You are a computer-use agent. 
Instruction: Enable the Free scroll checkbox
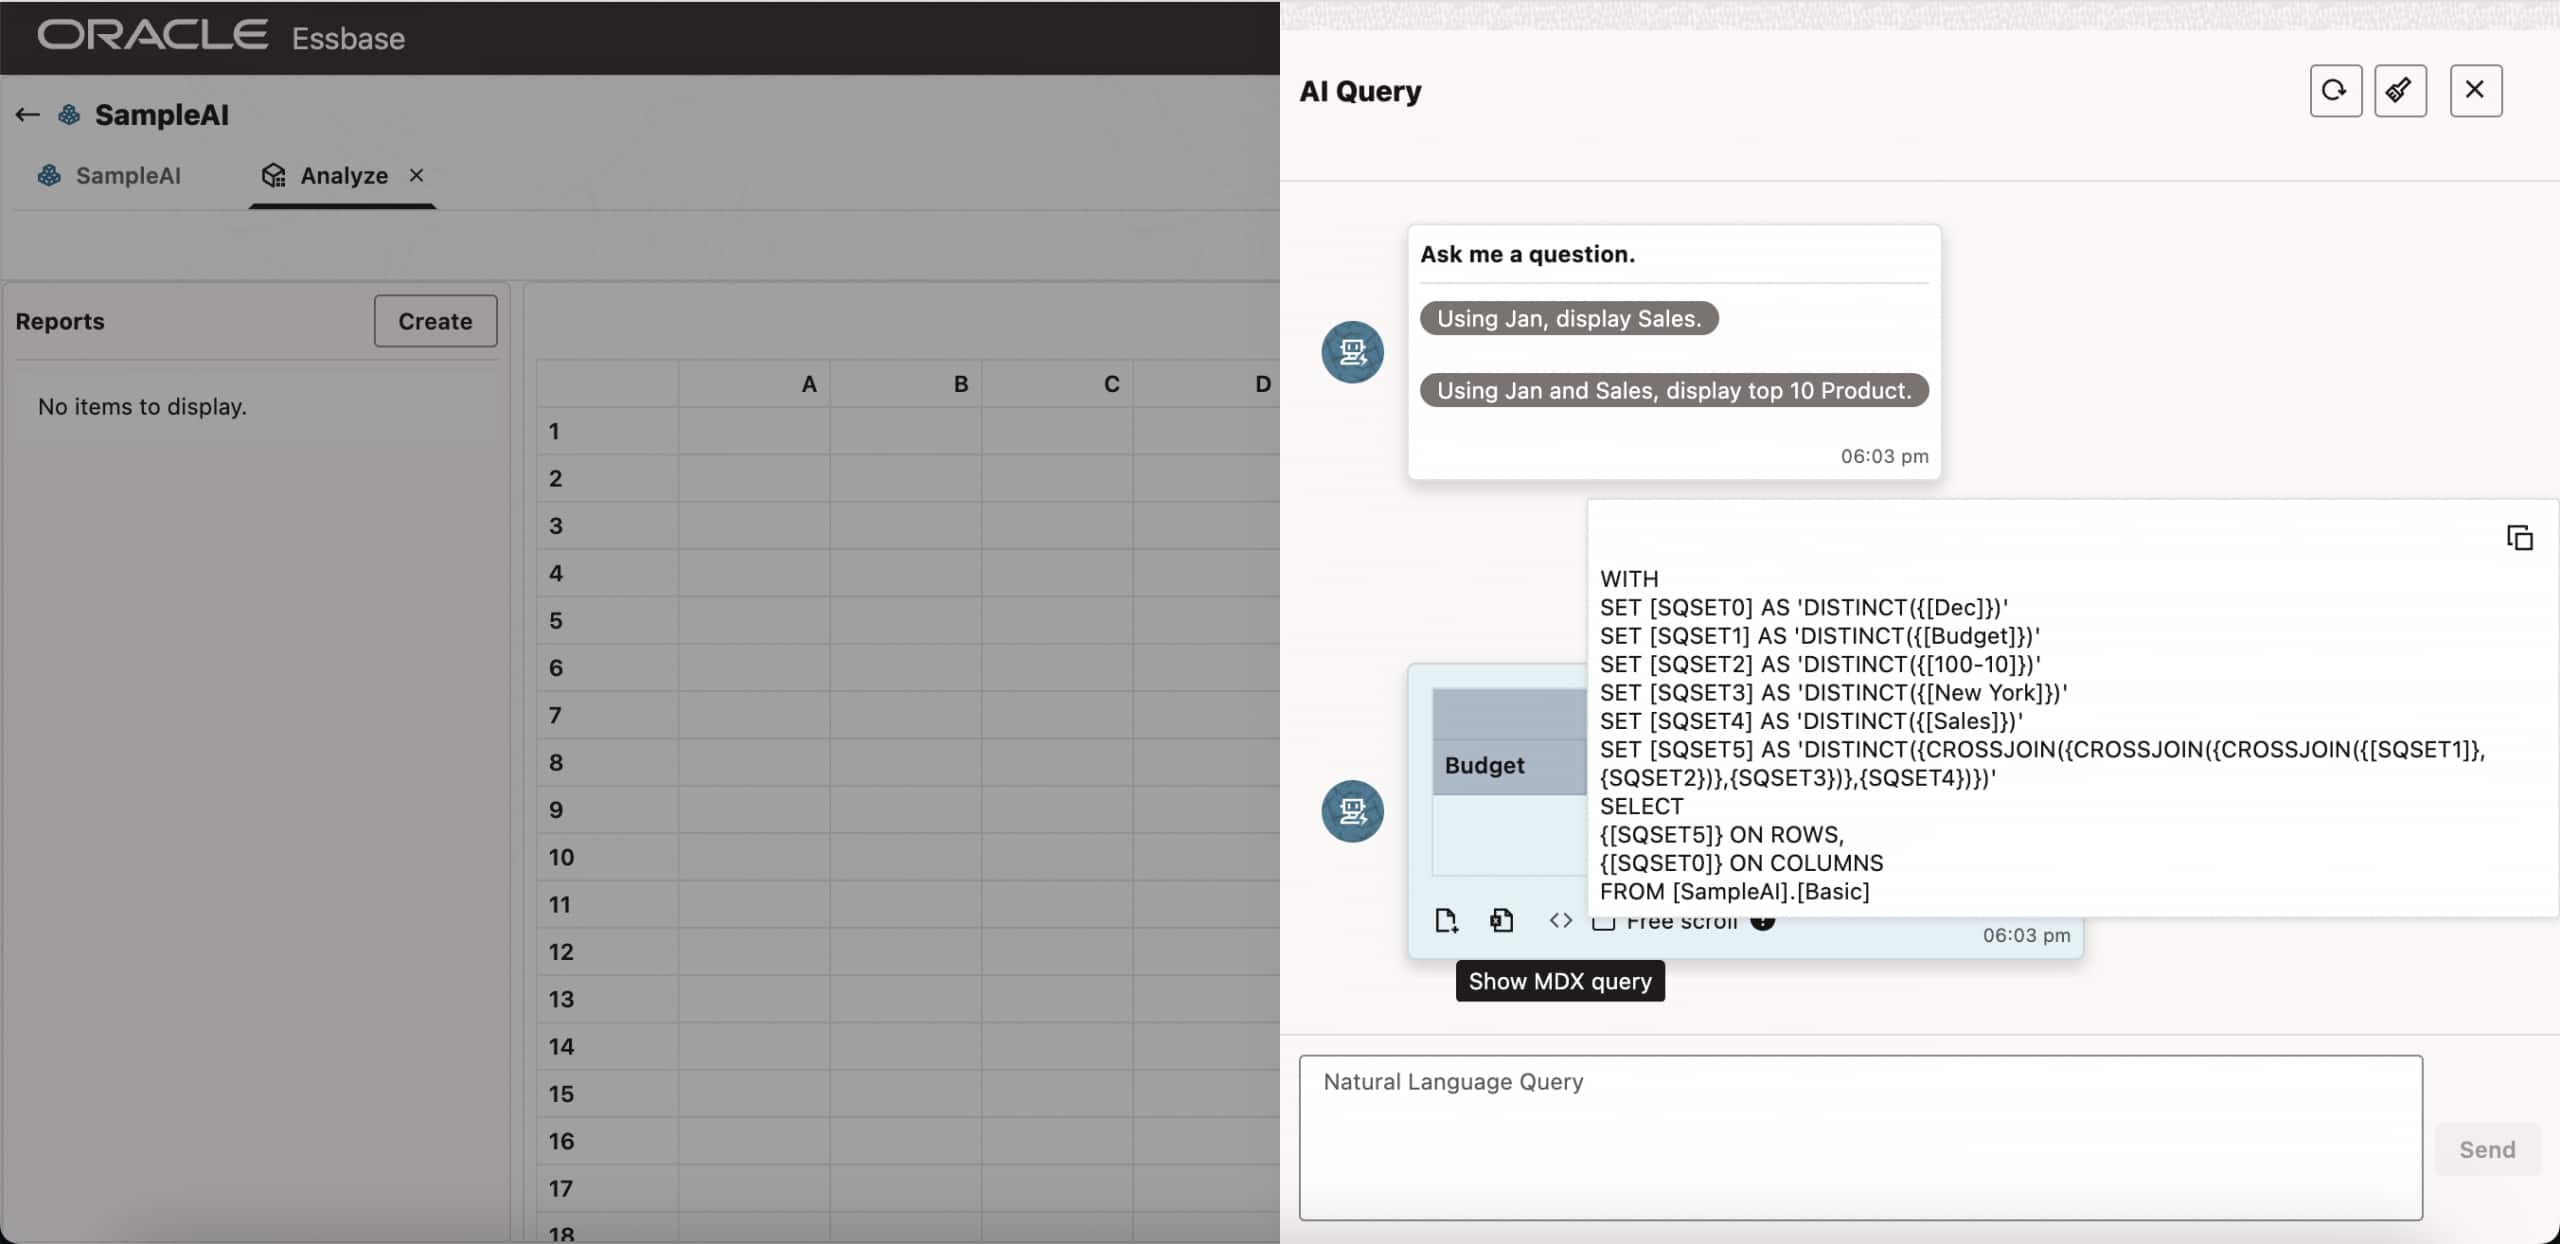[x=1604, y=922]
